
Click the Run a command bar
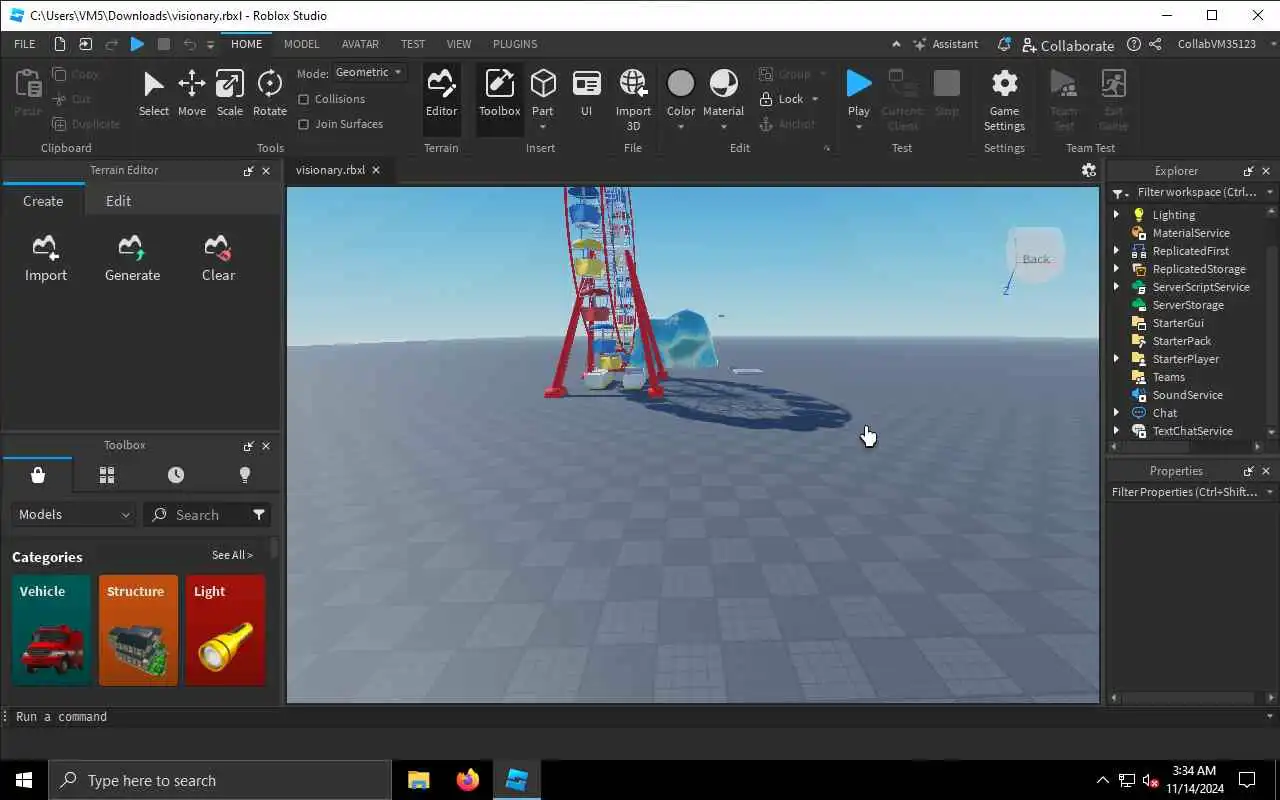coord(640,717)
